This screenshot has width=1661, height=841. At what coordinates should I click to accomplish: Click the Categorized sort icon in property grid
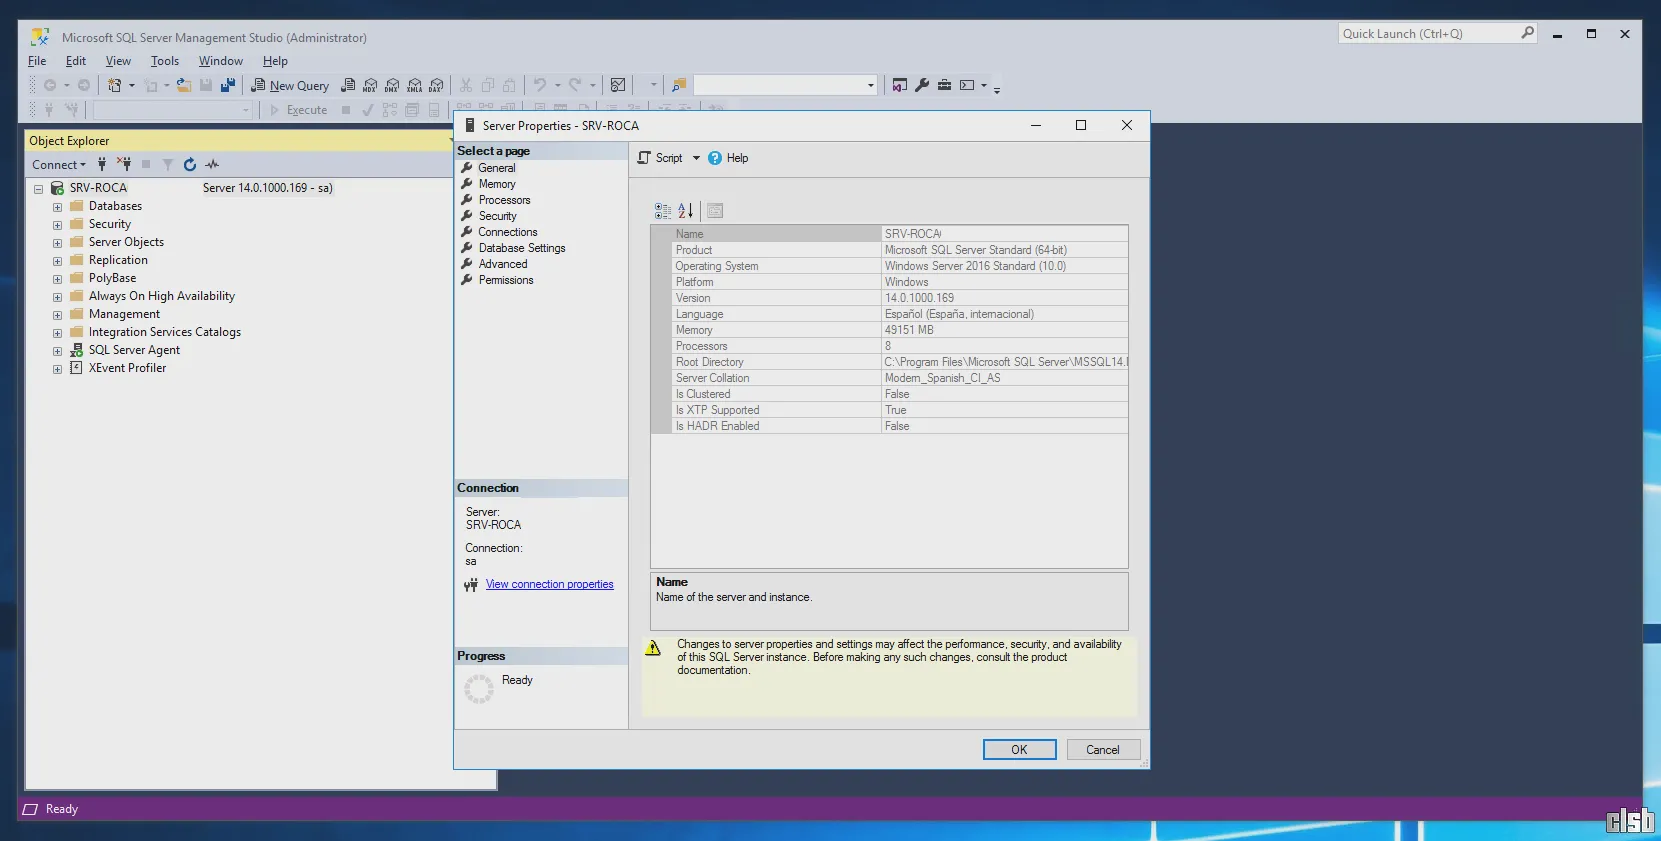point(663,211)
